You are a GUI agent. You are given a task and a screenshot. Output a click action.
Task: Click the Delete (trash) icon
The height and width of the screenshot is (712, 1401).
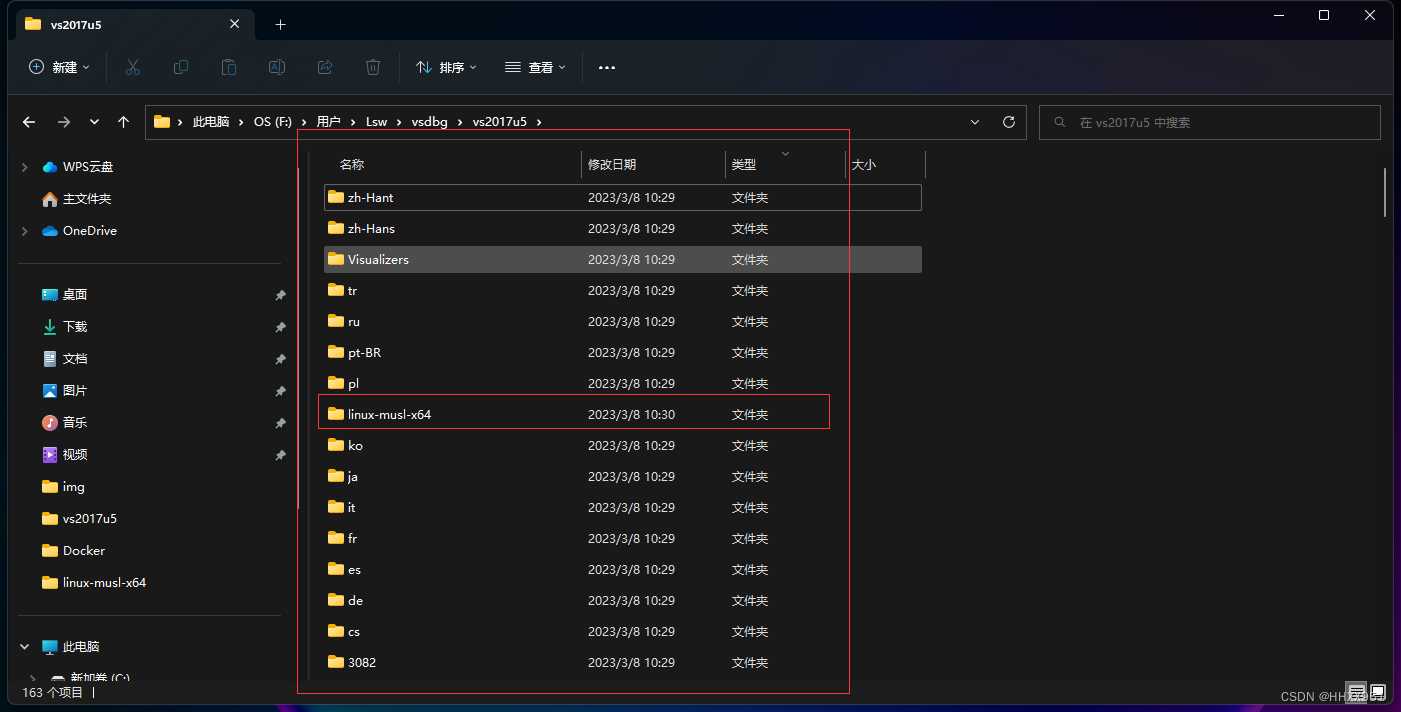pos(372,67)
